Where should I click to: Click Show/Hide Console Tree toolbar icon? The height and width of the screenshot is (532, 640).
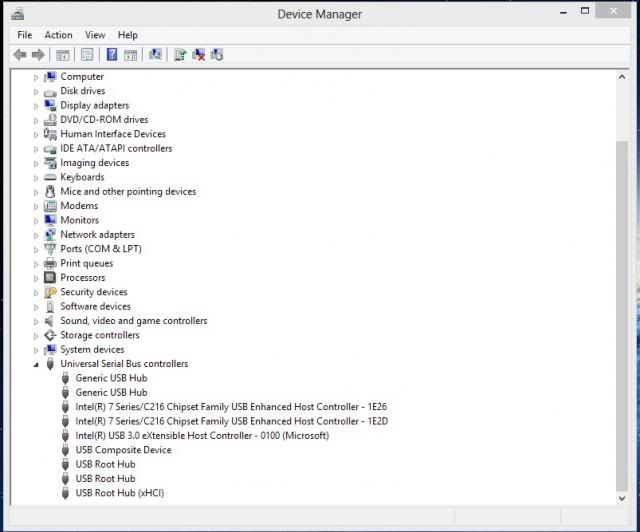[62, 55]
